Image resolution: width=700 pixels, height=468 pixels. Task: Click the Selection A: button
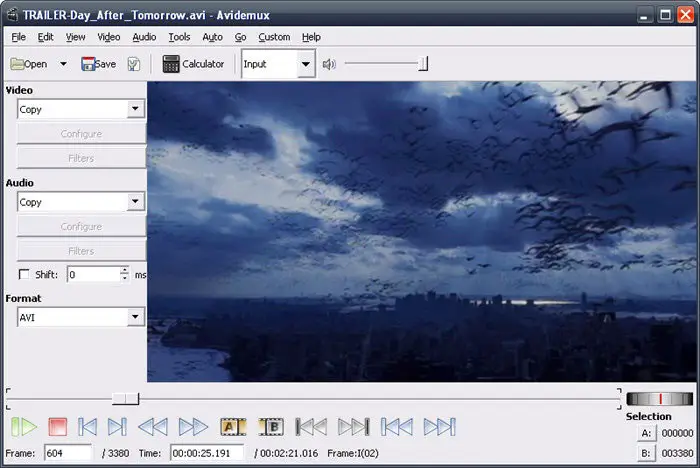[x=646, y=433]
